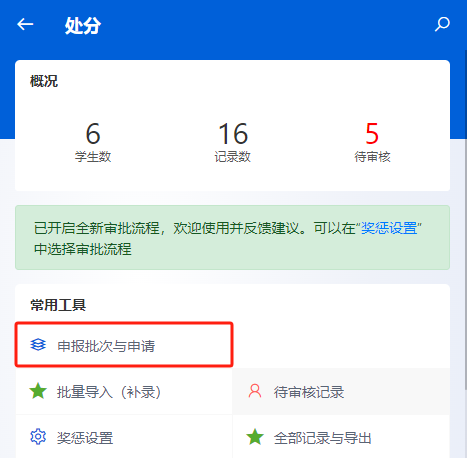
Task: Click the stacked layers icon
Action: coord(38,345)
